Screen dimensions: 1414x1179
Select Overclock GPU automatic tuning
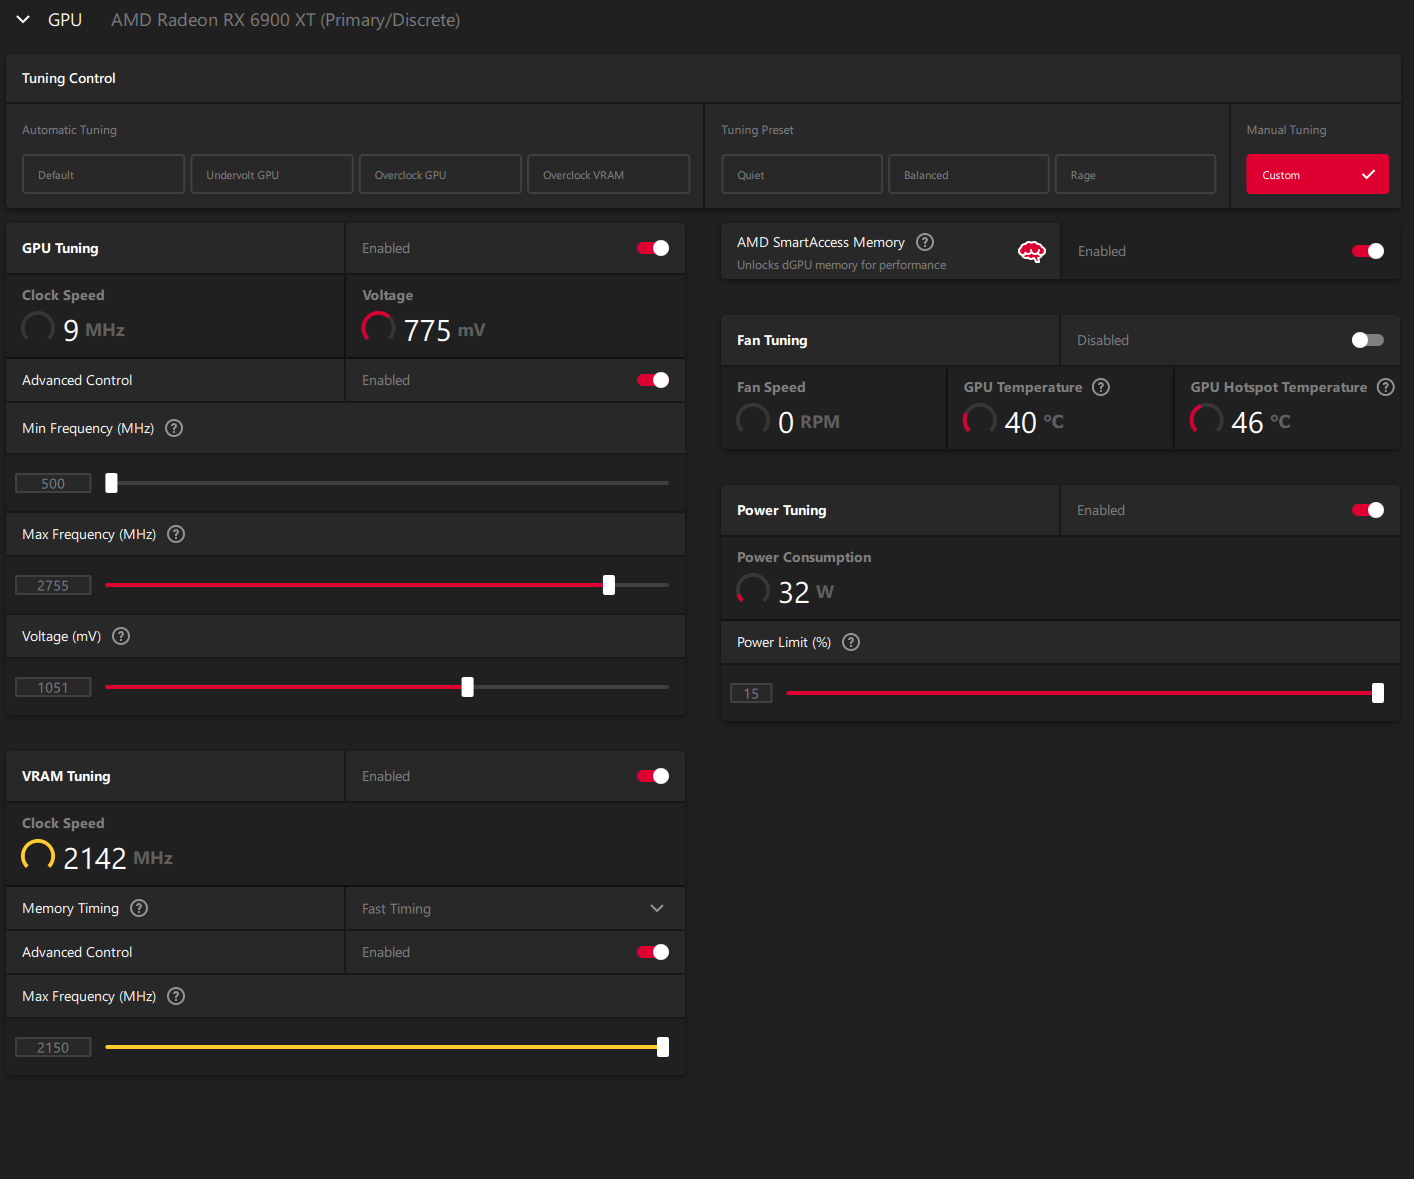click(x=440, y=174)
